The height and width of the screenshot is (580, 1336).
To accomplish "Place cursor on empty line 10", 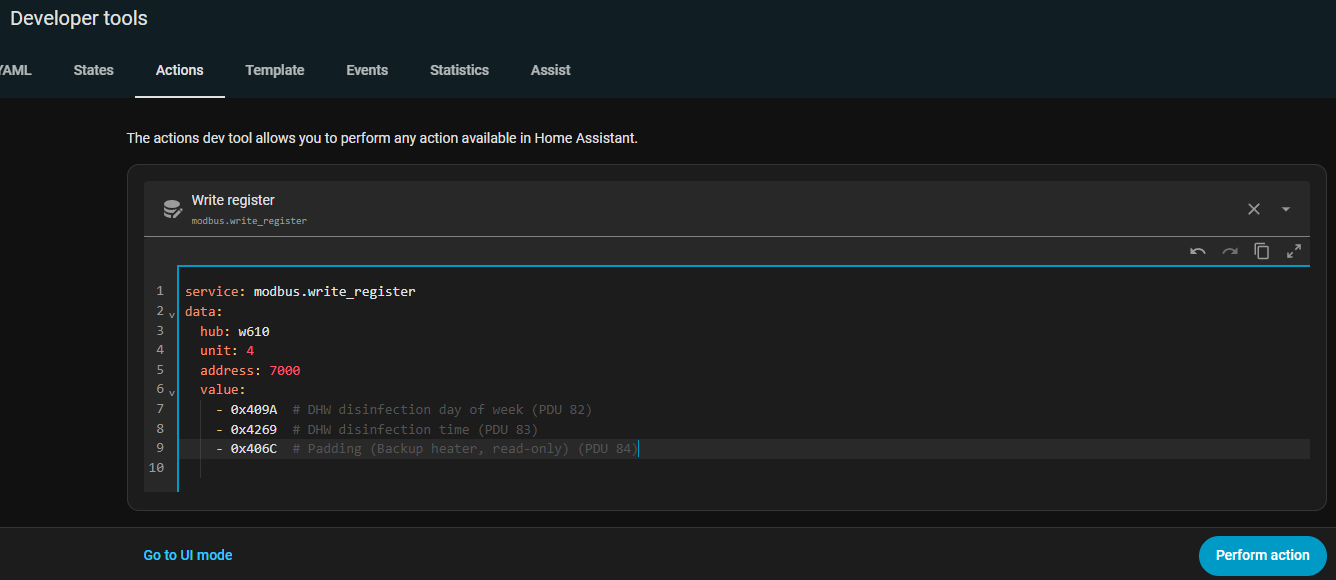I will click(x=400, y=468).
